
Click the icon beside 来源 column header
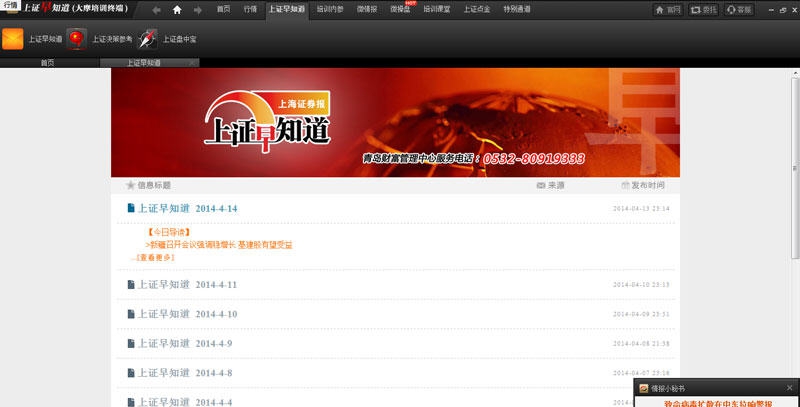[541, 185]
